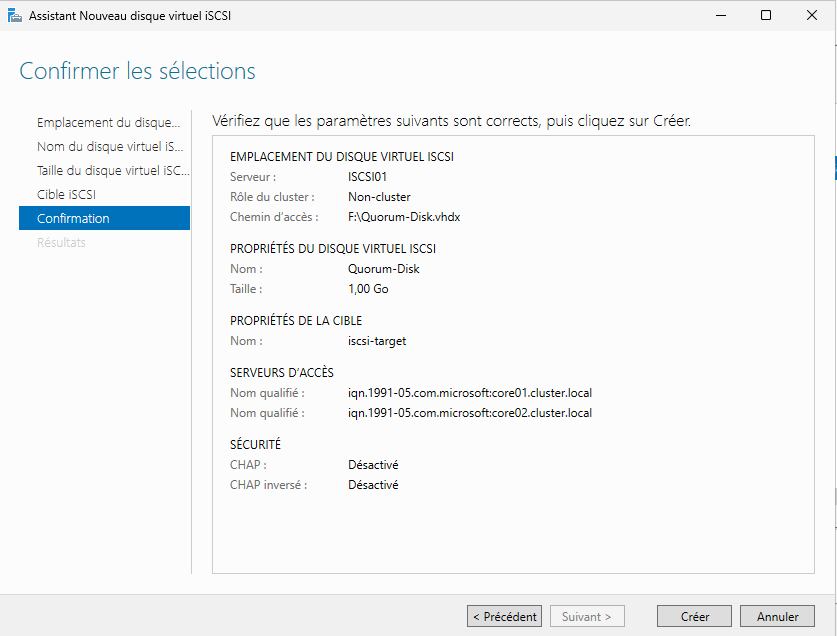Click the path "F:\Quorum-Disk.vhdx"

pyautogui.click(x=405, y=216)
